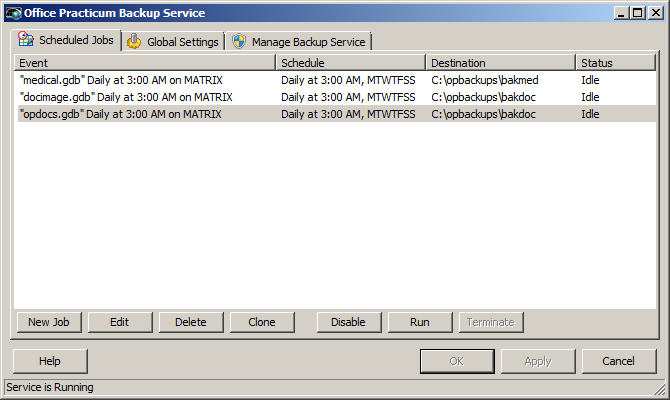Click the docimage.gdb row's Idle status
This screenshot has height=400, width=670.
pyautogui.click(x=590, y=97)
